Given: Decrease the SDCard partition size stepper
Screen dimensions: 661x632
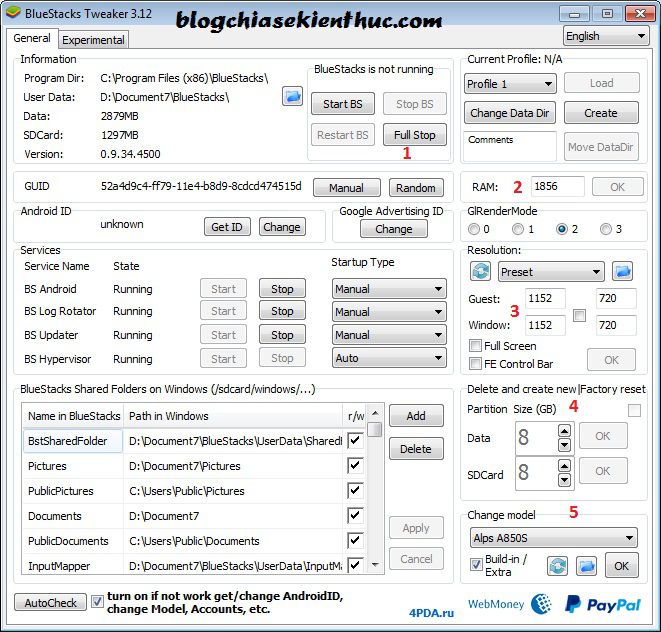Looking at the screenshot, I should (x=564, y=480).
